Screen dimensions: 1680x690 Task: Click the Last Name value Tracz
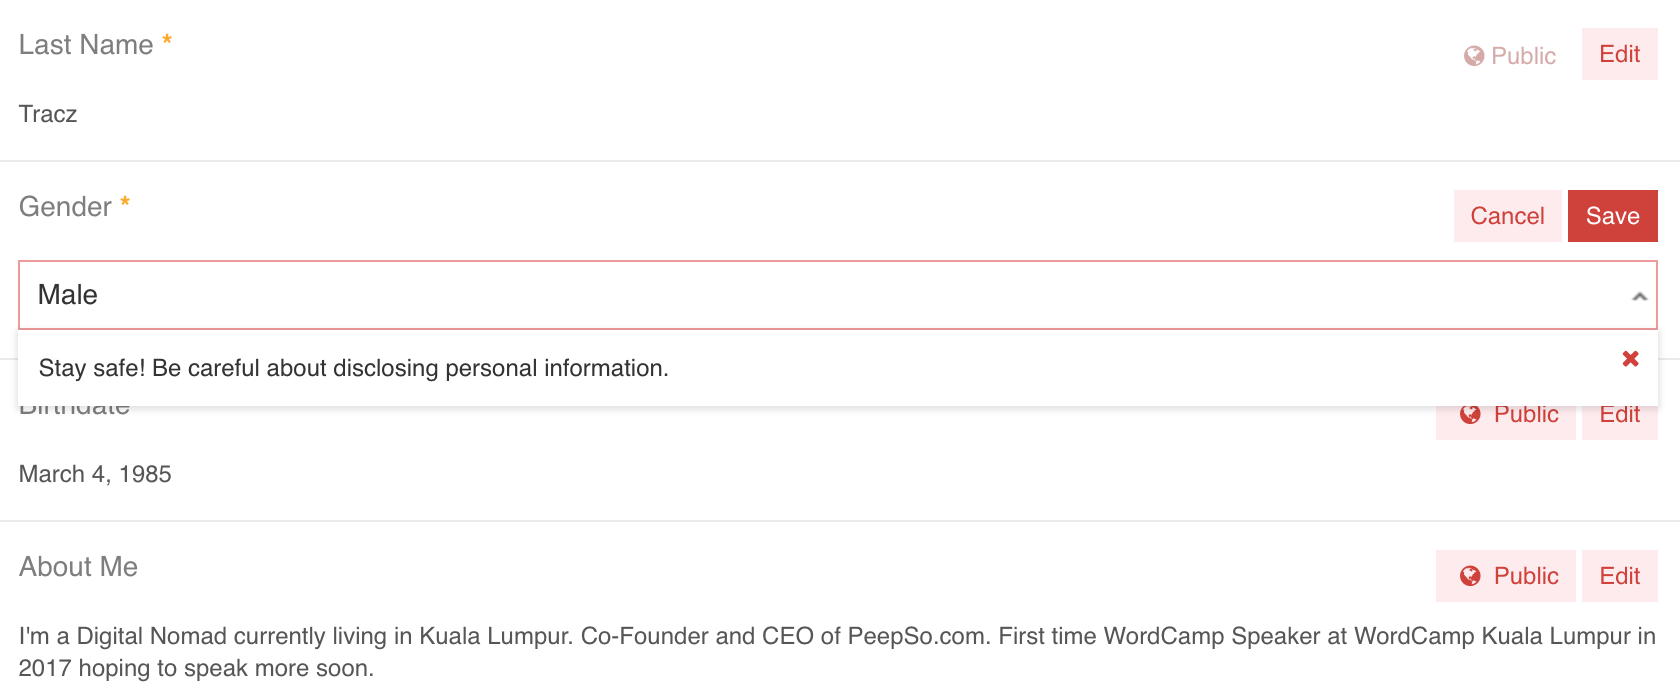pyautogui.click(x=48, y=114)
